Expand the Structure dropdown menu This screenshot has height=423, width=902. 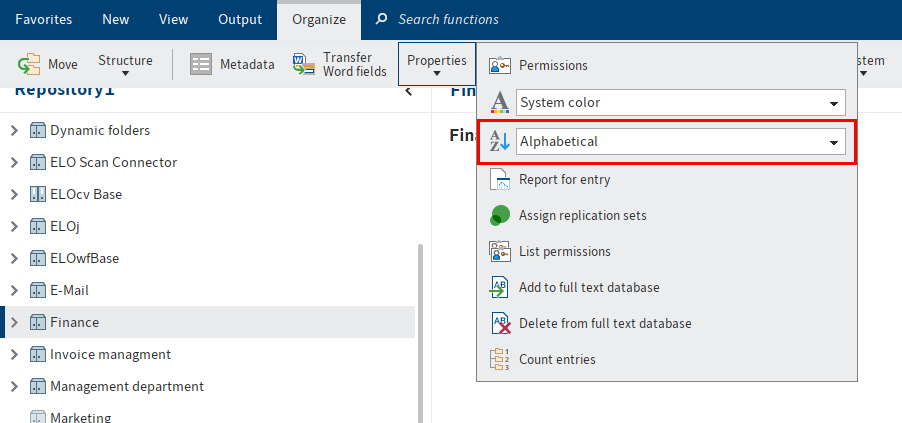click(125, 65)
